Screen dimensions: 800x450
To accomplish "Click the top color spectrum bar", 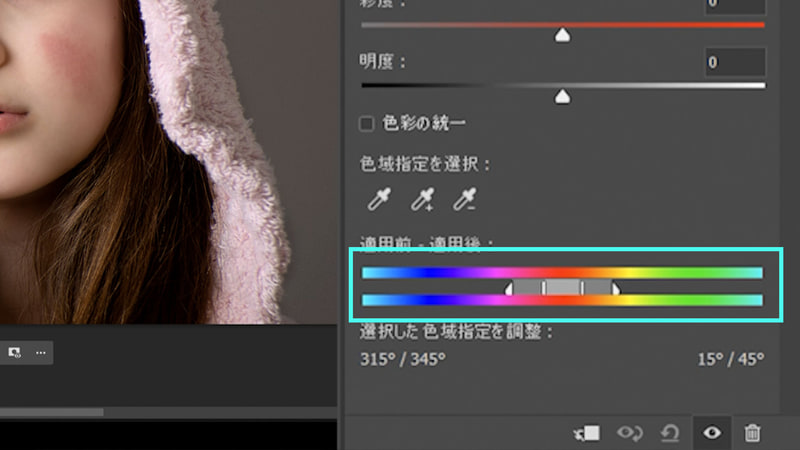I will tap(562, 273).
